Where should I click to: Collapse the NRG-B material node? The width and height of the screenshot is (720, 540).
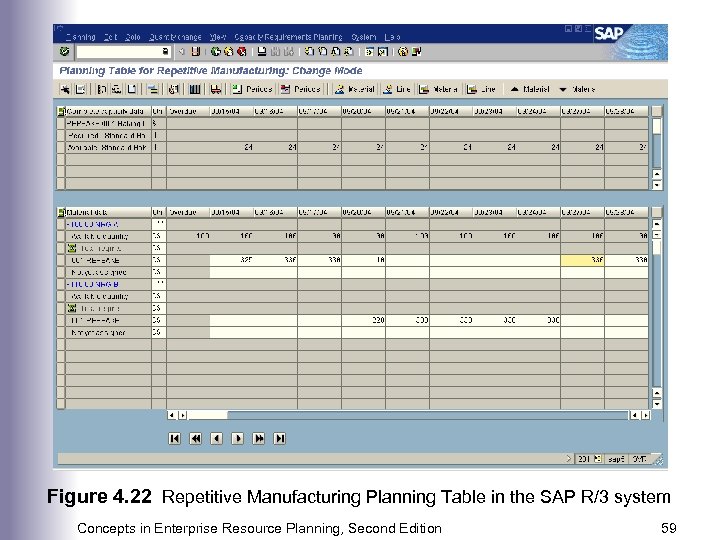click(x=68, y=284)
